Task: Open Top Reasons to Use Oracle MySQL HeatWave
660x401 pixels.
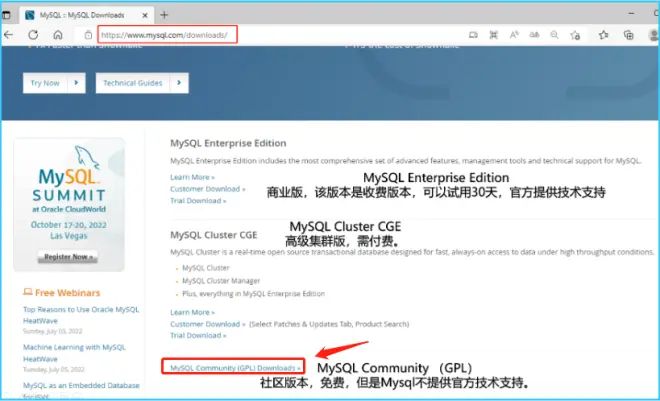Action: coord(81,315)
